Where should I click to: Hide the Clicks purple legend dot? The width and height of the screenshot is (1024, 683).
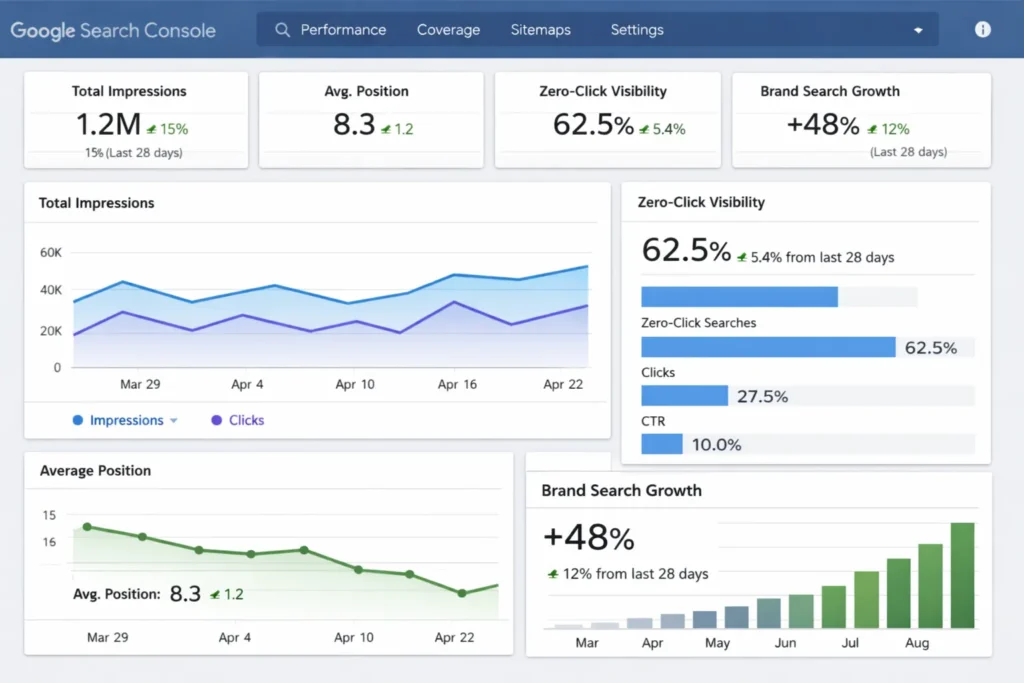pos(216,420)
